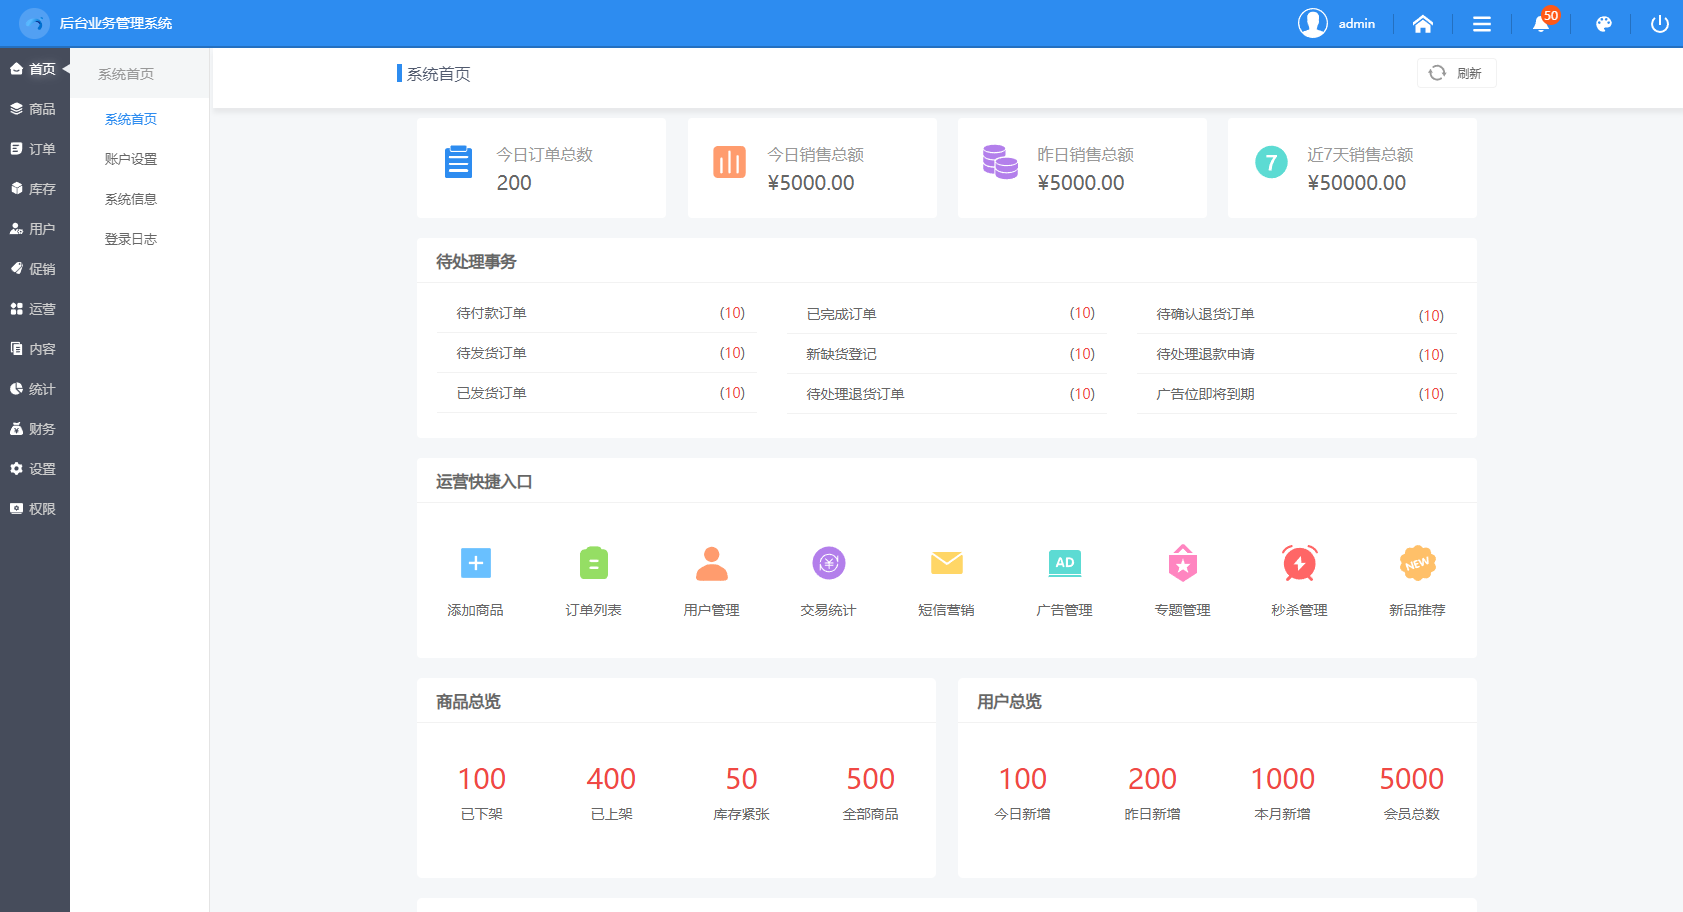Click the 添加商品 shortcut icon

click(x=476, y=563)
